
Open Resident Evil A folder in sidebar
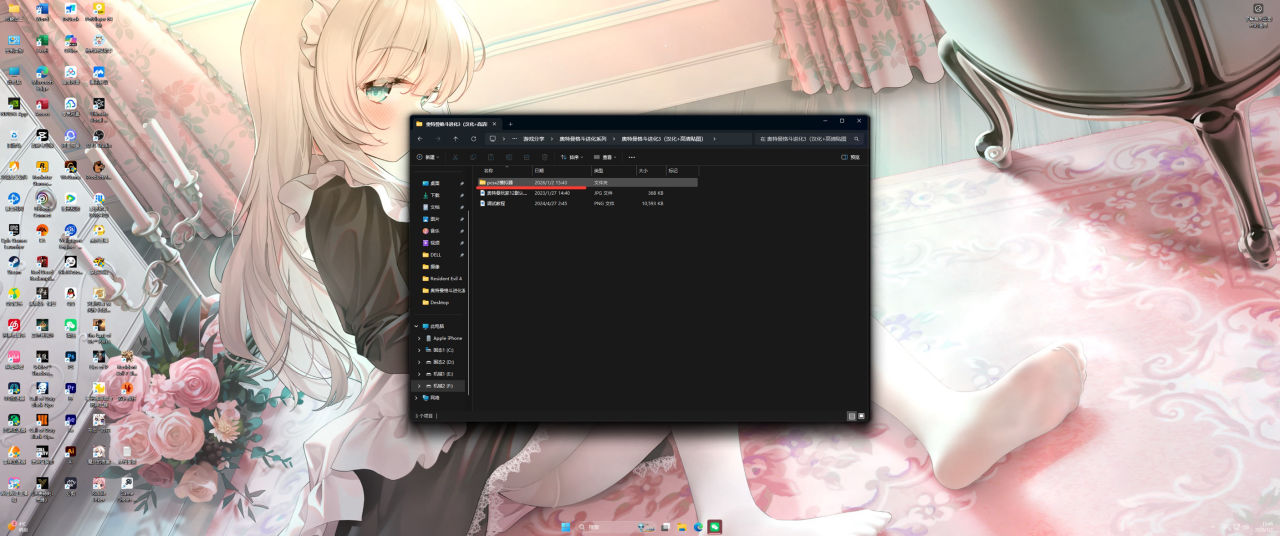pyautogui.click(x=440, y=279)
